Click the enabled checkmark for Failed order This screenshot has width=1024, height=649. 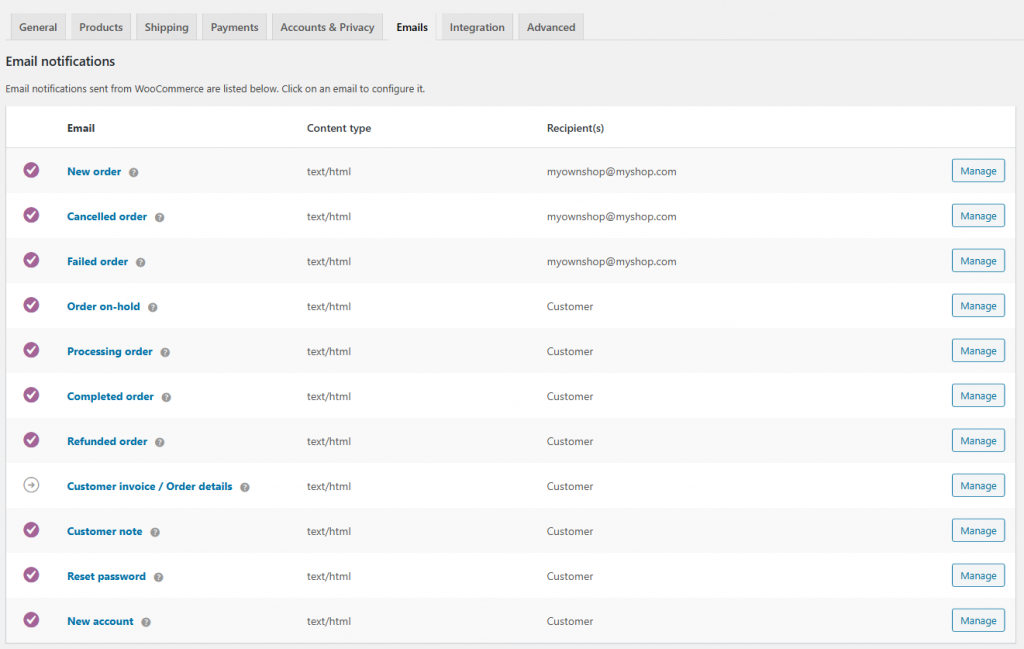(31, 261)
